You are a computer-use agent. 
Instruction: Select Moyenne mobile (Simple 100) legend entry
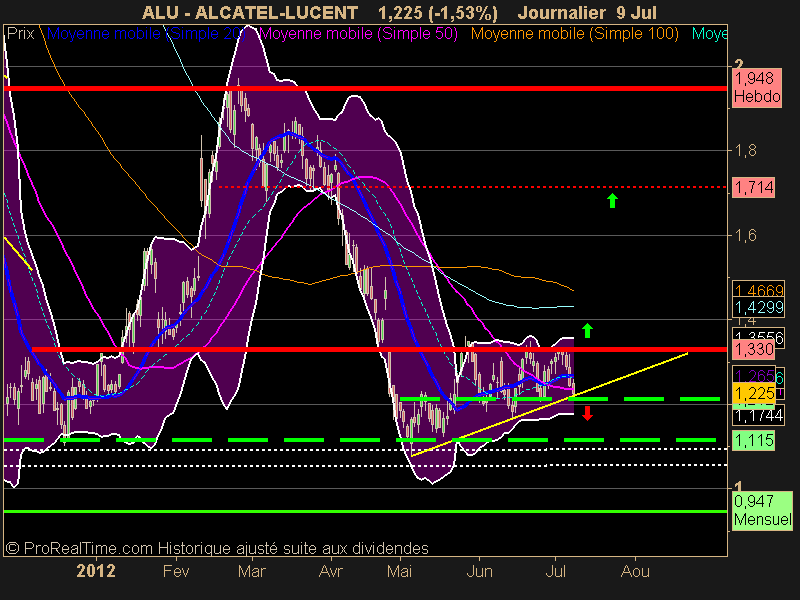pyautogui.click(x=574, y=34)
